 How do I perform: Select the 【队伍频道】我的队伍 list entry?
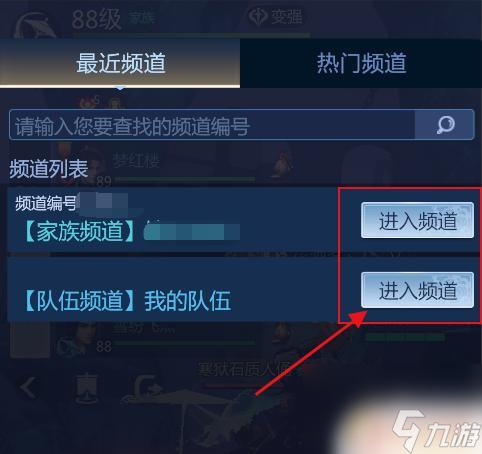click(x=173, y=289)
